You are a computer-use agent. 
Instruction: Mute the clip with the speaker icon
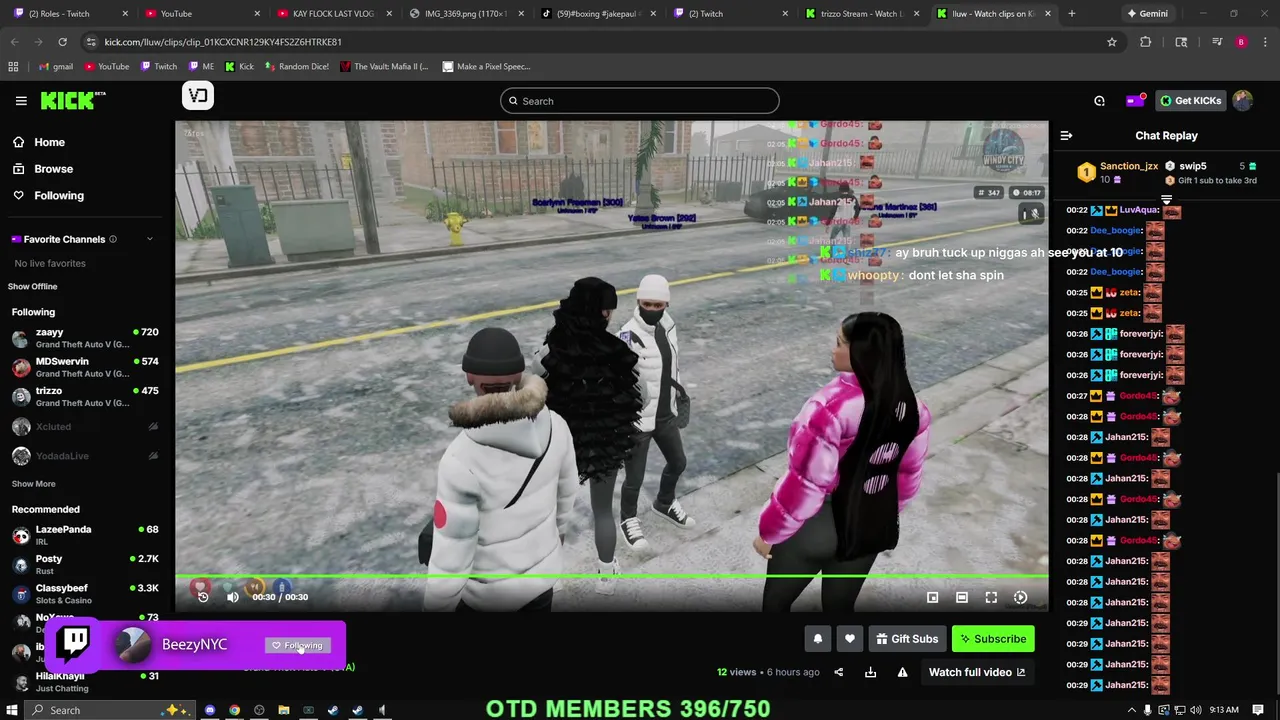click(232, 597)
